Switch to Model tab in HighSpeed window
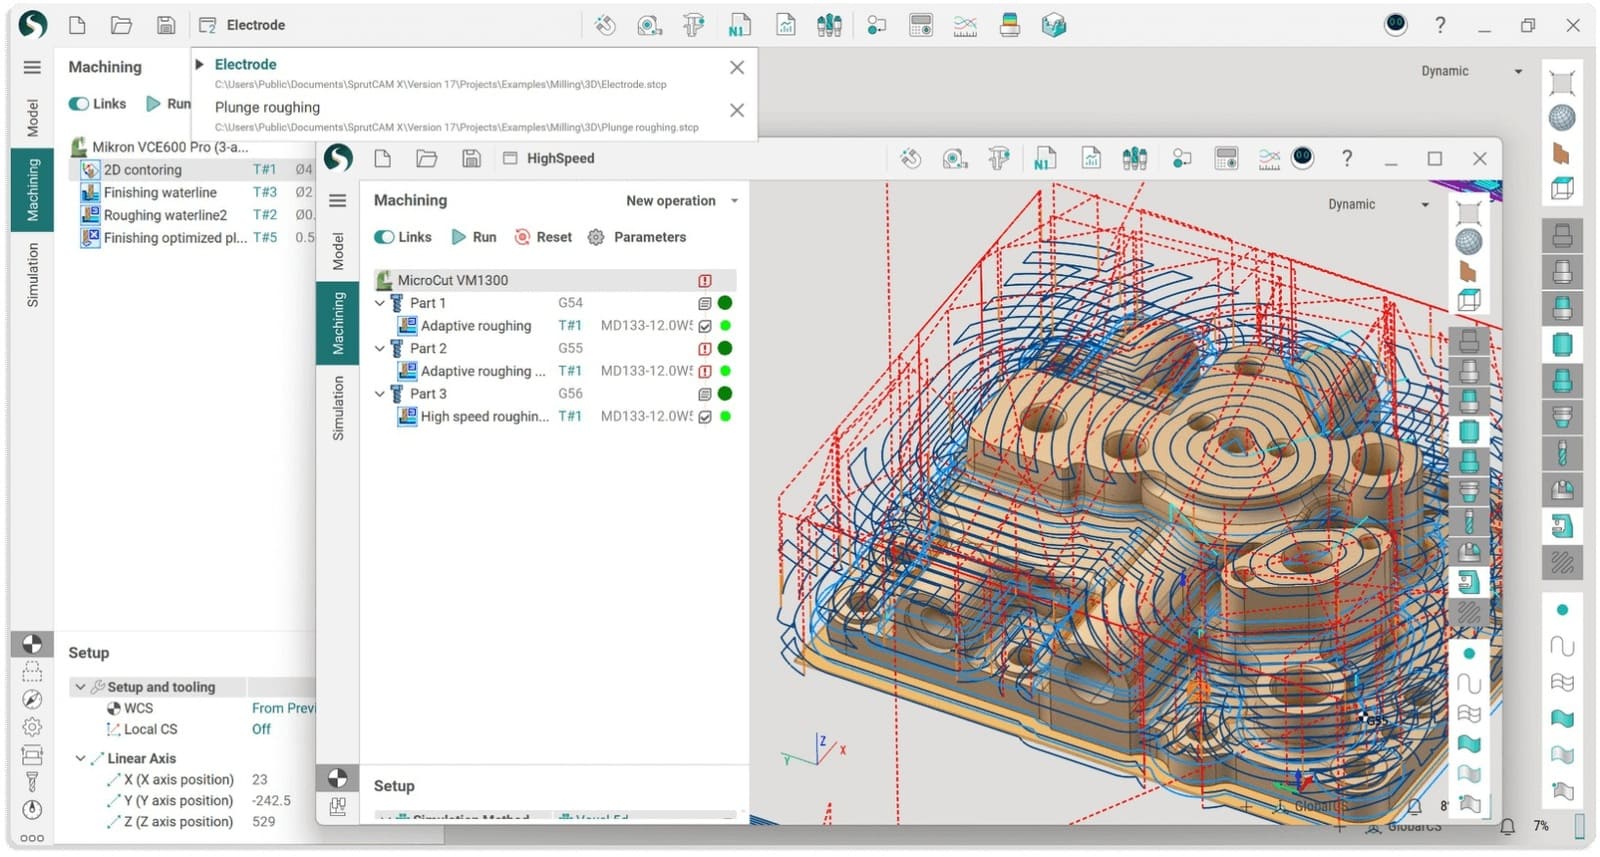 tap(338, 251)
